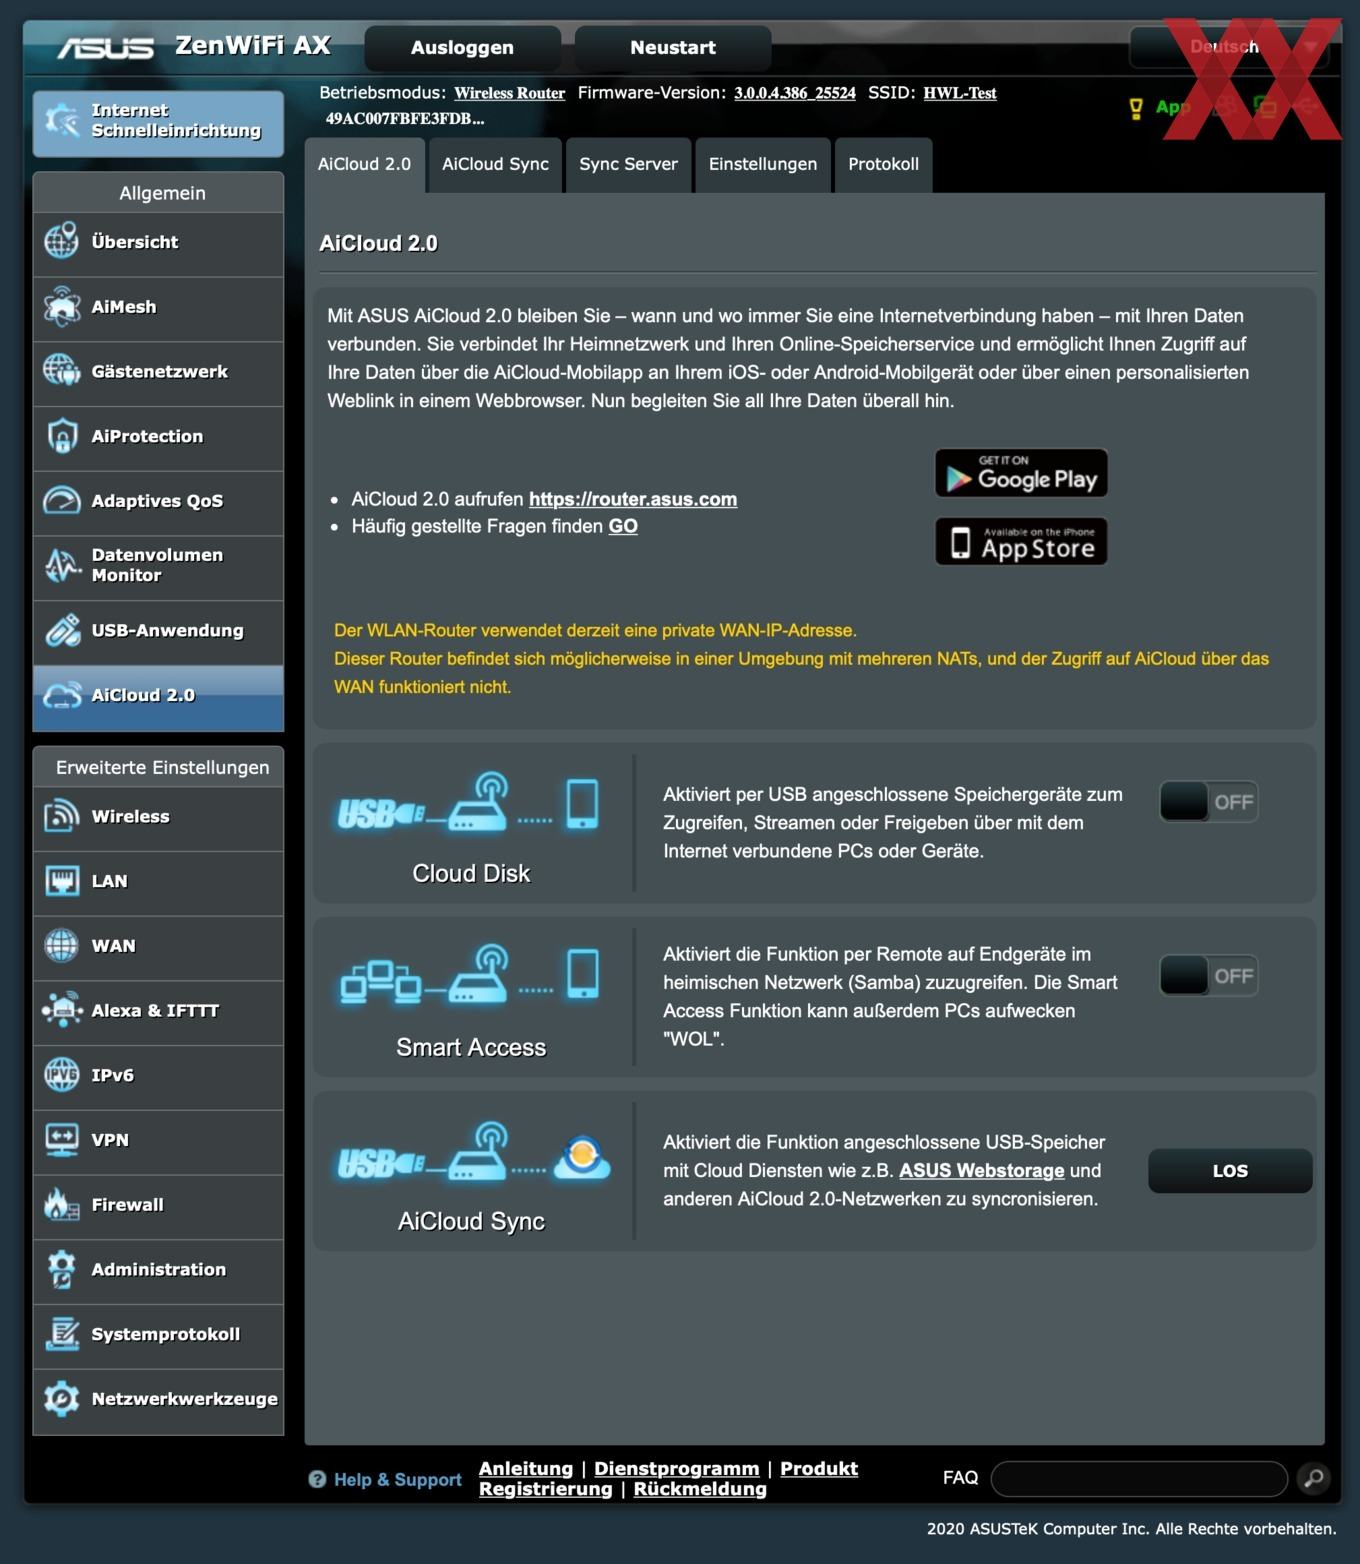Click the IPv6 globe icon
This screenshot has height=1564, width=1360.
coord(61,1075)
